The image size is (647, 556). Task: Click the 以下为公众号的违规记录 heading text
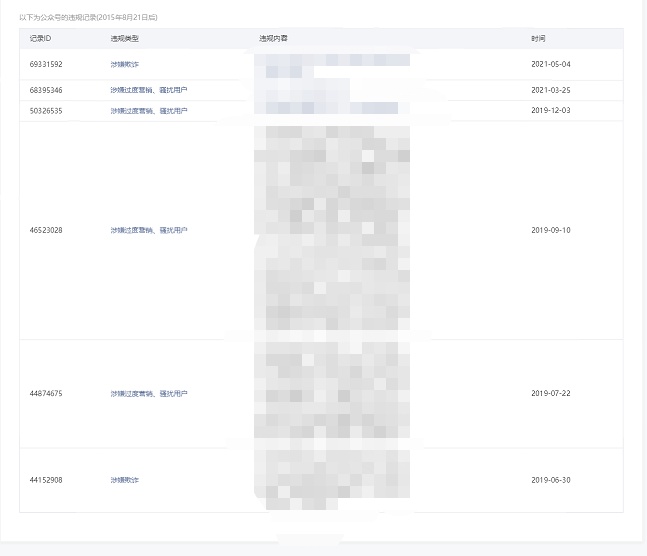[x=88, y=17]
